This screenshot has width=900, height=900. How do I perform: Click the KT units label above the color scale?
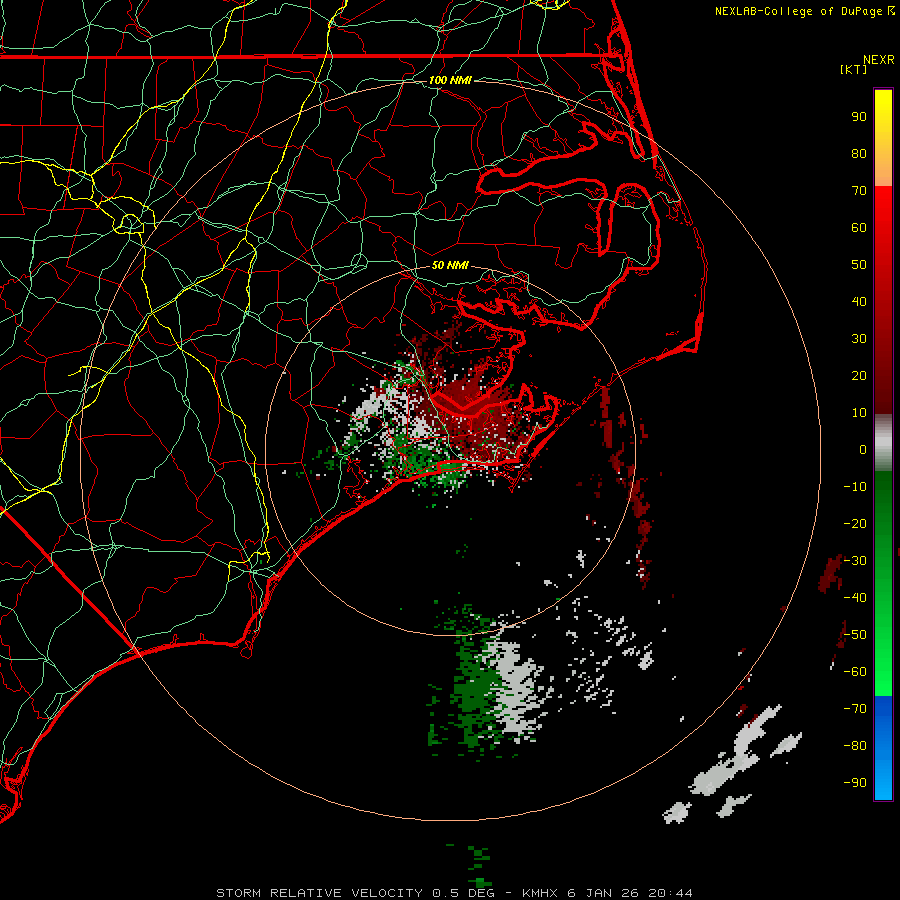click(x=853, y=69)
